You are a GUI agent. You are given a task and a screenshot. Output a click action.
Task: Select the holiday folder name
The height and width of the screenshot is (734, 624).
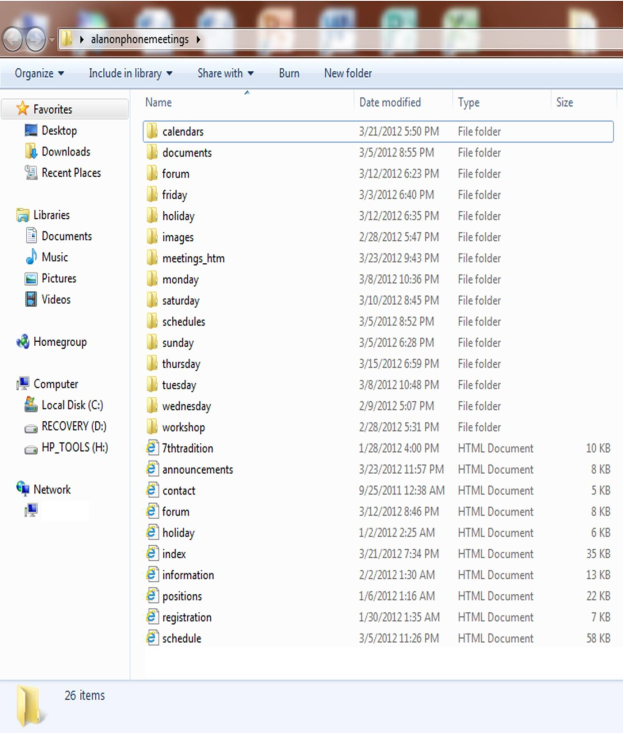point(178,216)
